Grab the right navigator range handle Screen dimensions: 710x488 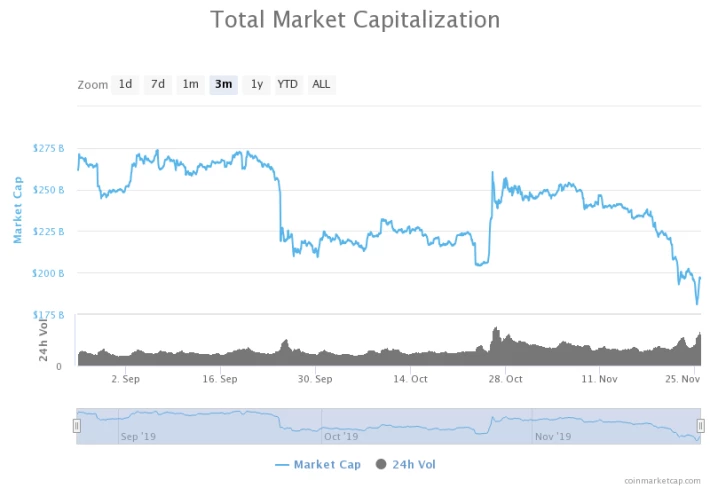click(x=700, y=426)
